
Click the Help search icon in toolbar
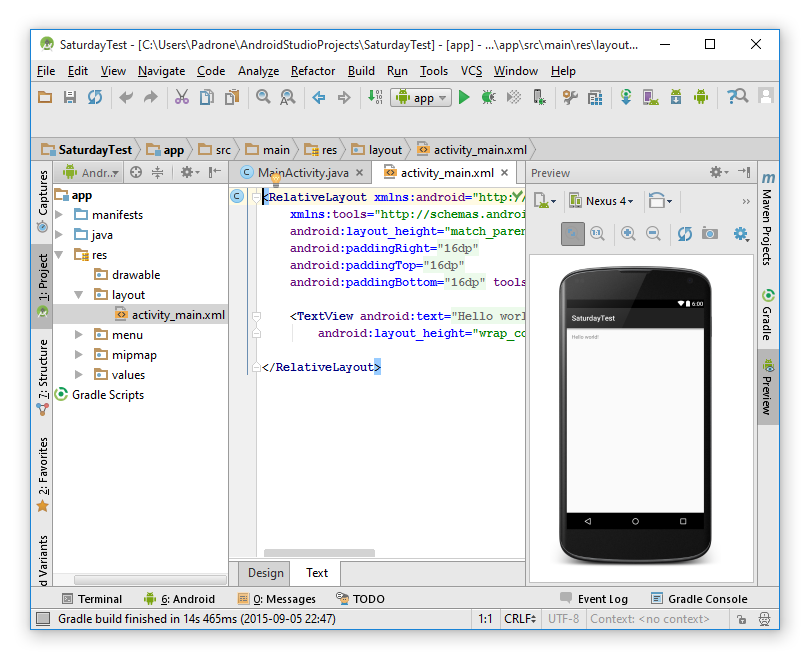tap(737, 97)
